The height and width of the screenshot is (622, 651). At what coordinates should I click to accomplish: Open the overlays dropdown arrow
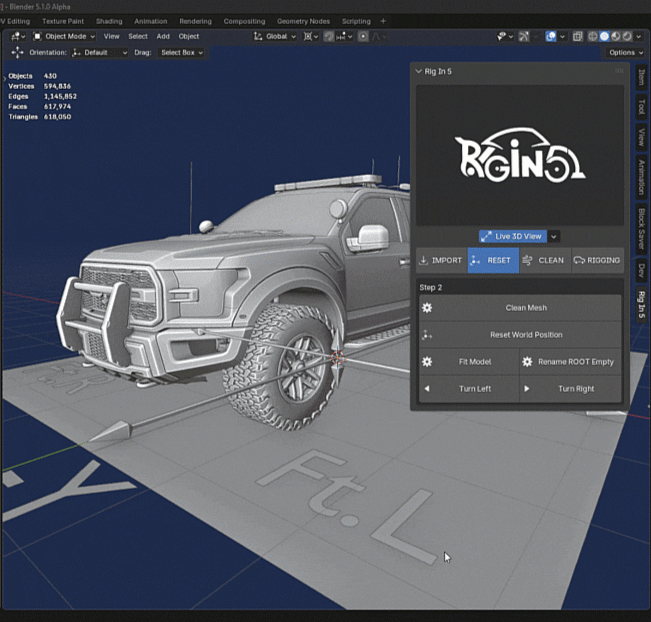point(562,37)
